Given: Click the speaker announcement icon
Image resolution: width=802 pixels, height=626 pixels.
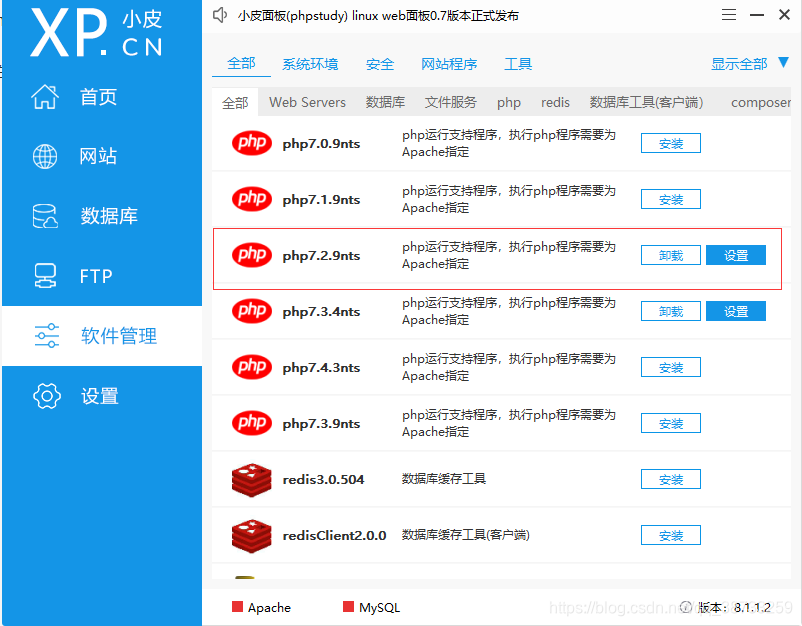Looking at the screenshot, I should click(x=220, y=15).
